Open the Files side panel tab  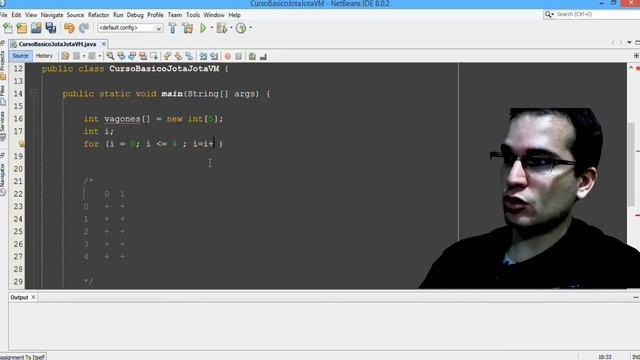2,95
